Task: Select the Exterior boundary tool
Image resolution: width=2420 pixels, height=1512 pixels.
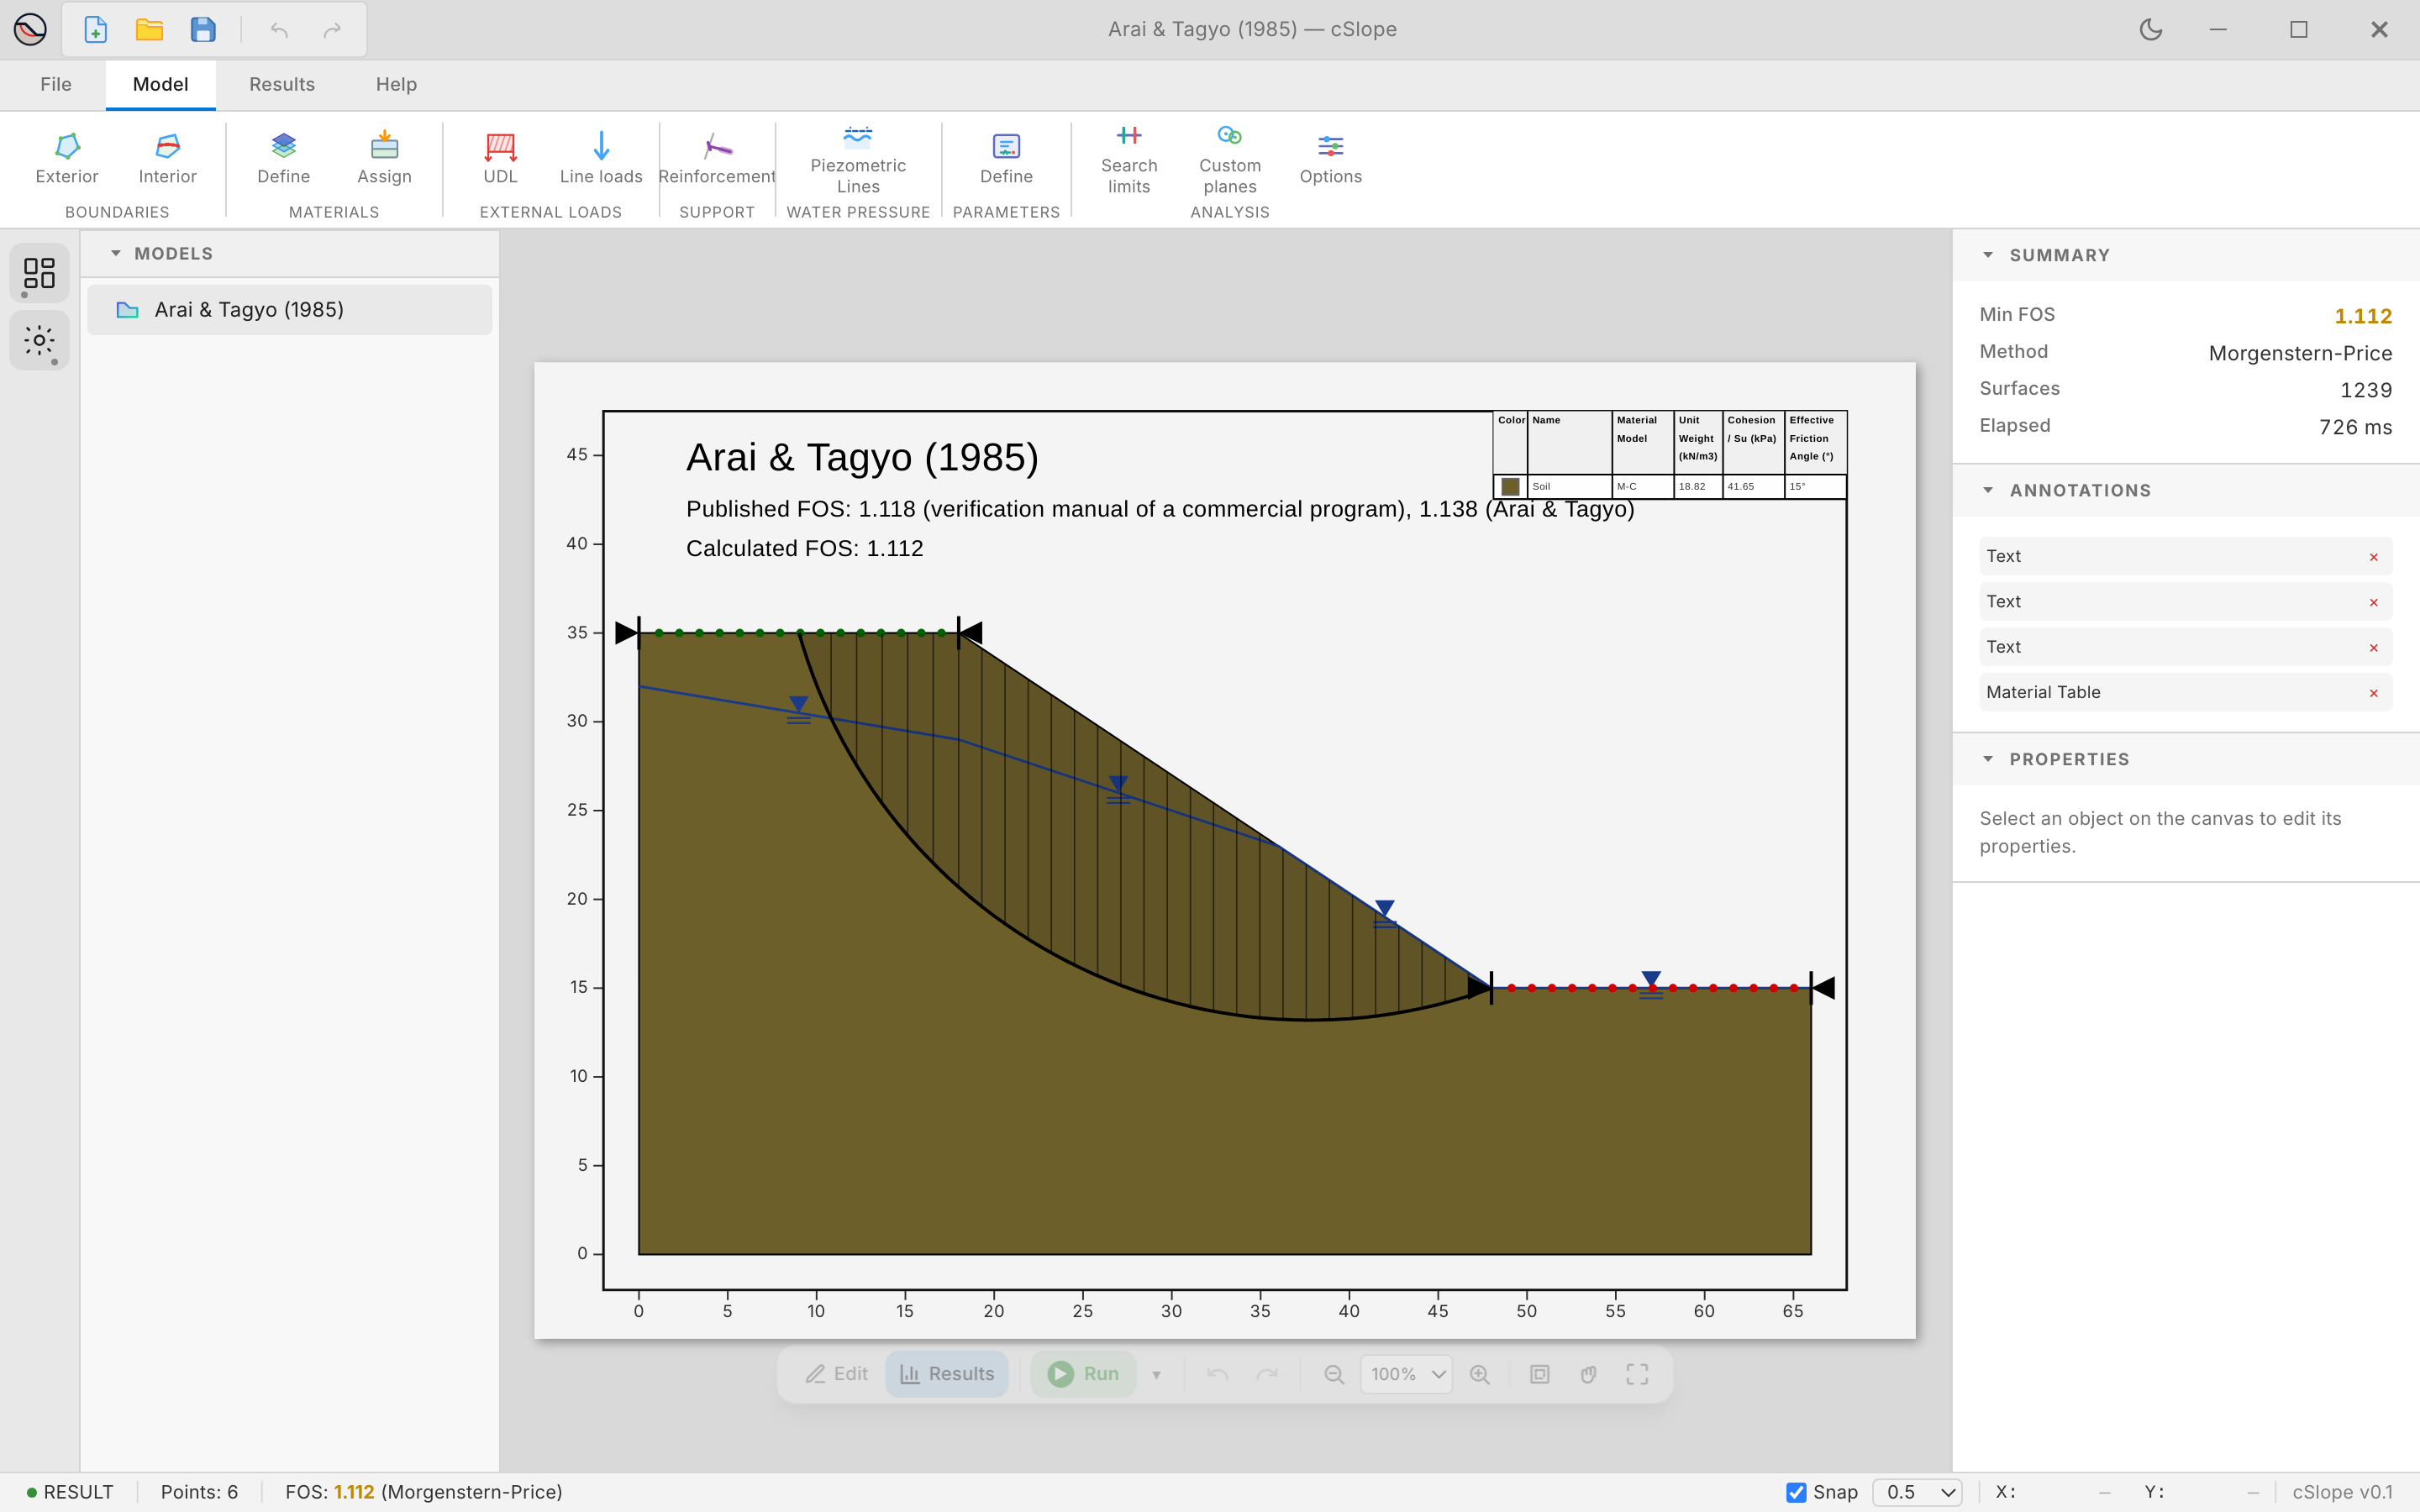Action: pos(67,159)
